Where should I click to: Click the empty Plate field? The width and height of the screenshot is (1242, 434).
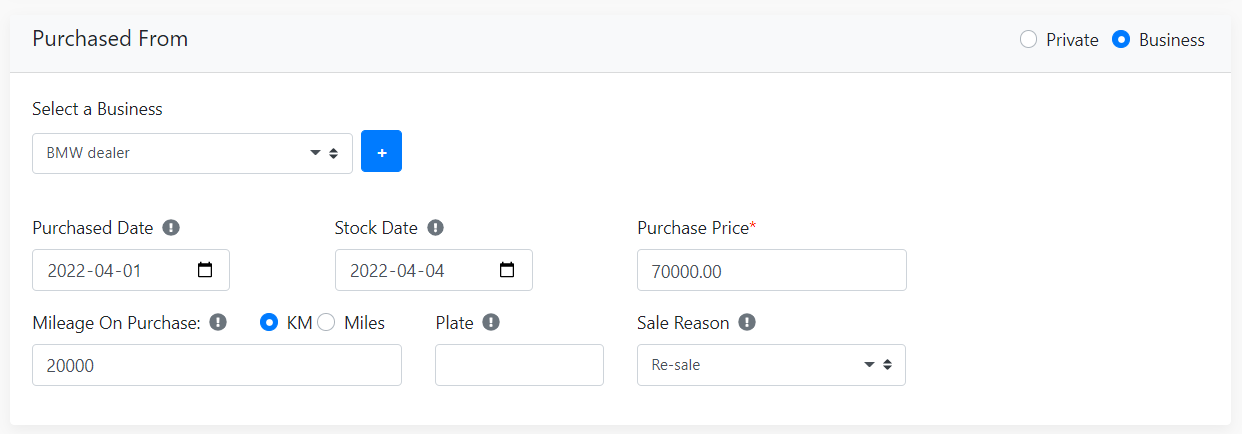[x=519, y=365]
